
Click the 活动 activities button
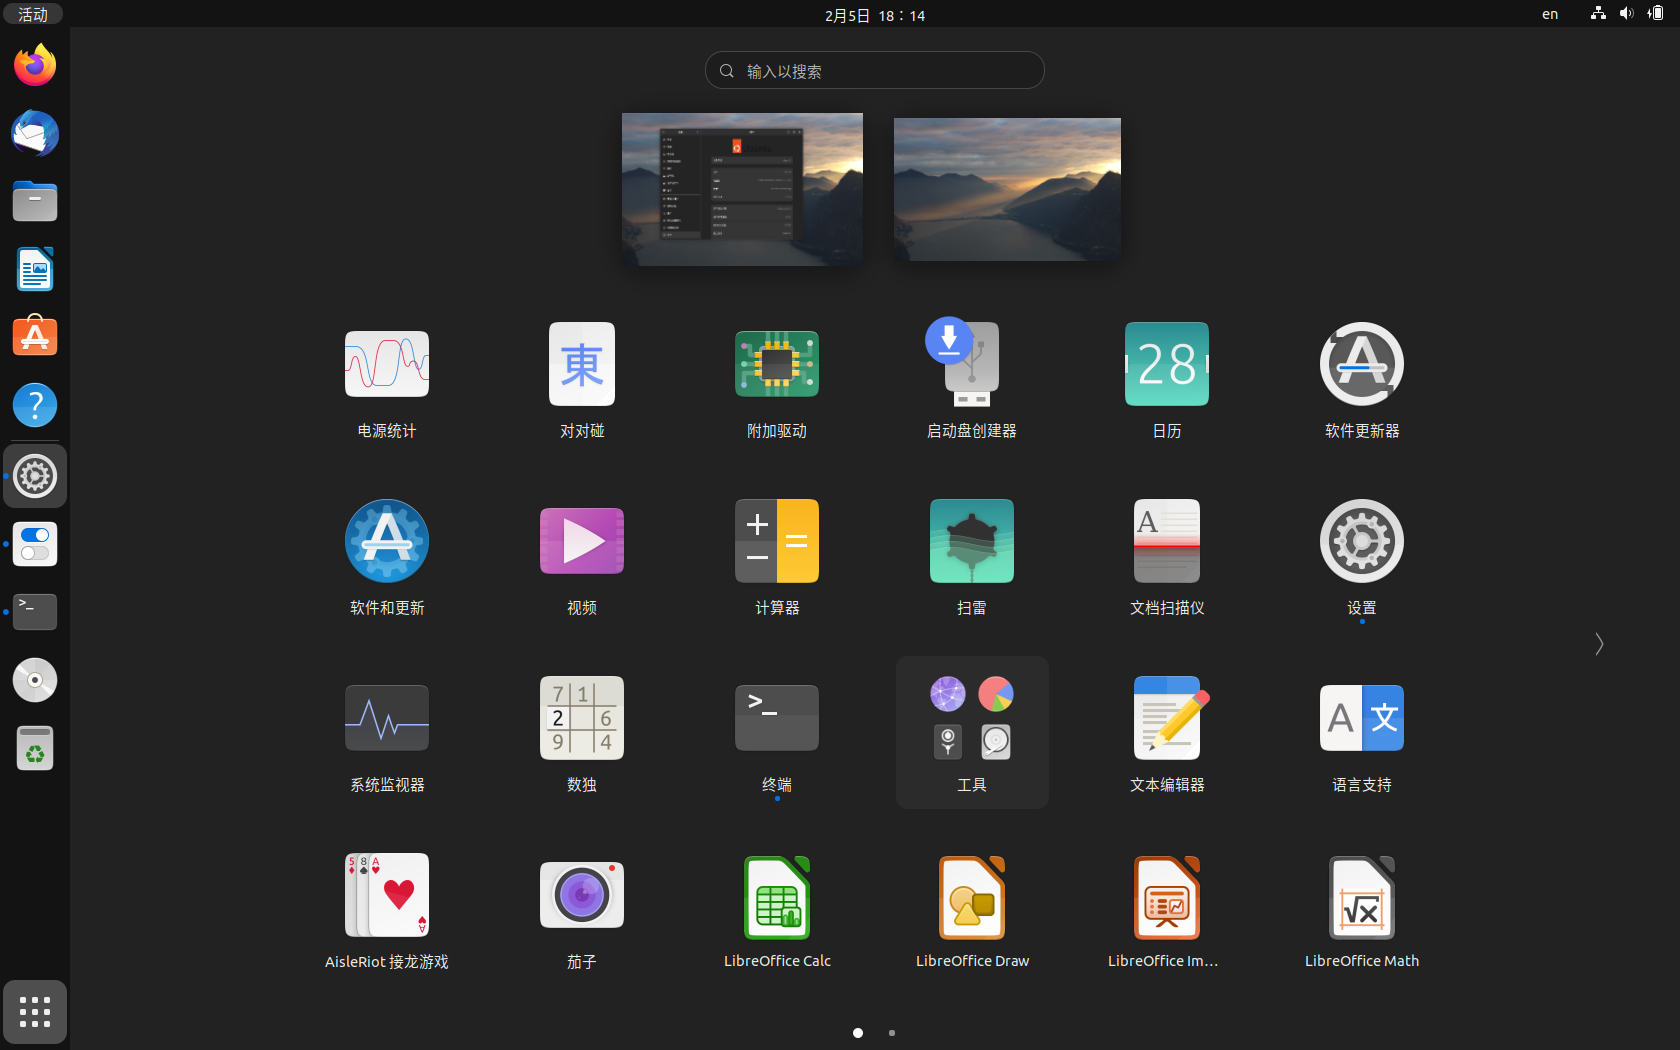click(33, 14)
